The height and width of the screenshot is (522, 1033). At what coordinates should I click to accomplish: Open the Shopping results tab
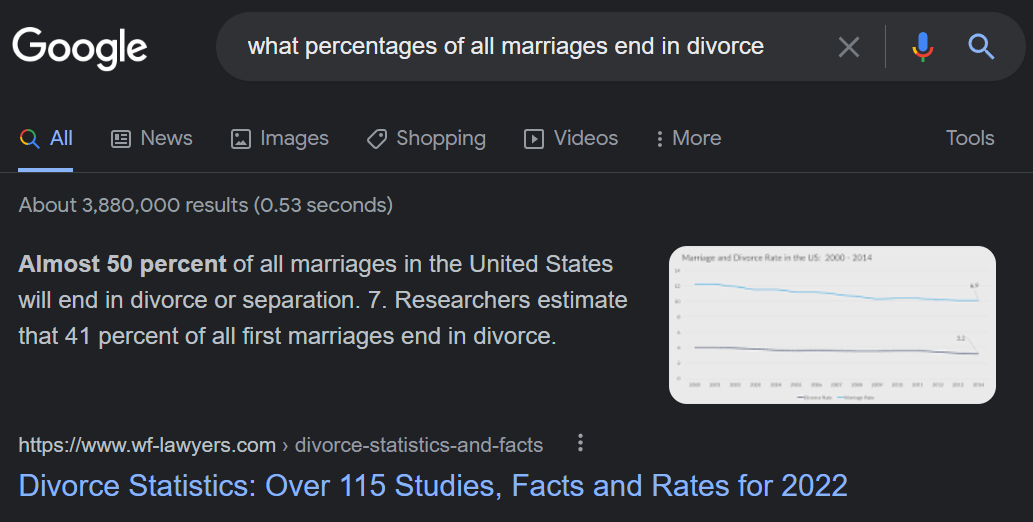(x=426, y=139)
